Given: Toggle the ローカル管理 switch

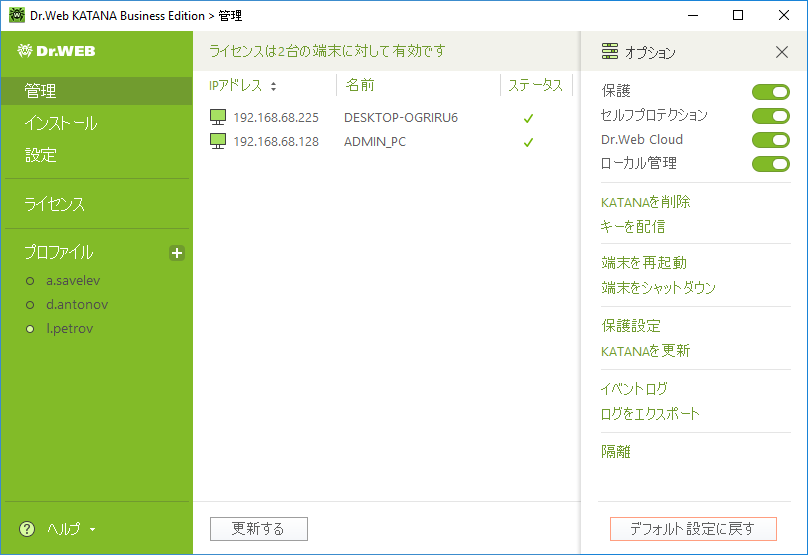Looking at the screenshot, I should [771, 164].
